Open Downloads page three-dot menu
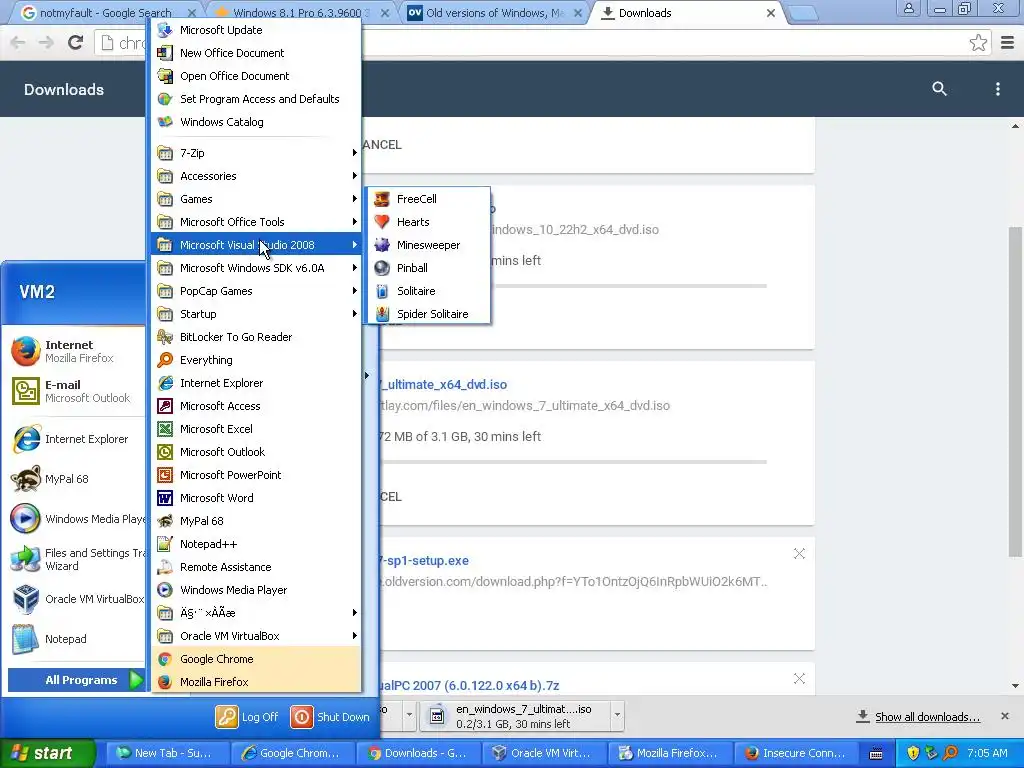 pyautogui.click(x=997, y=89)
